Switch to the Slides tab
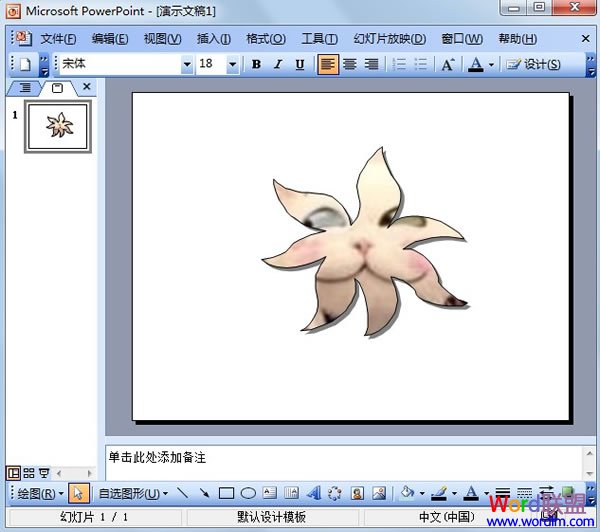The image size is (600, 532). (x=57, y=88)
